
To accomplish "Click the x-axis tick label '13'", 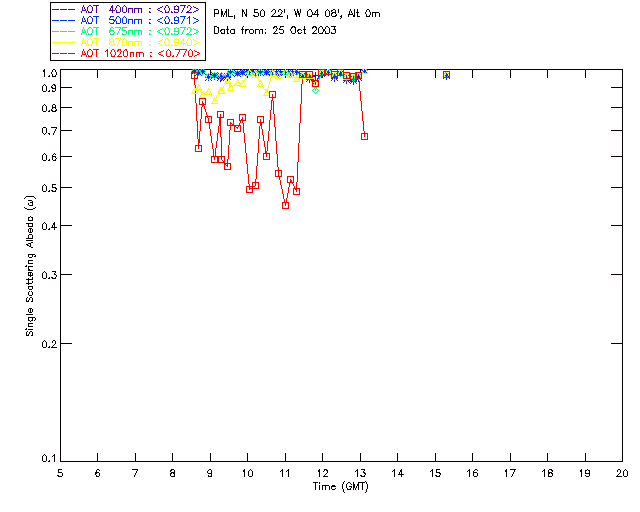I will [x=360, y=473].
